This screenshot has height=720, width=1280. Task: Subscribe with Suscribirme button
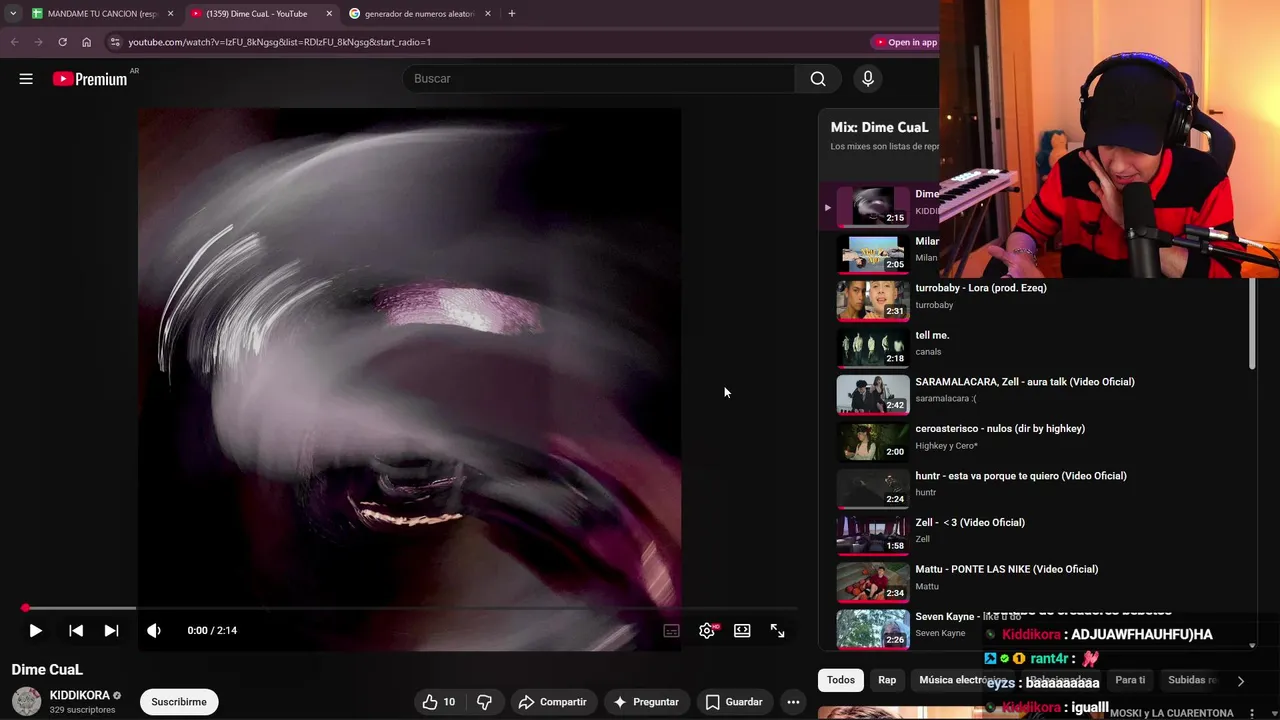179,702
